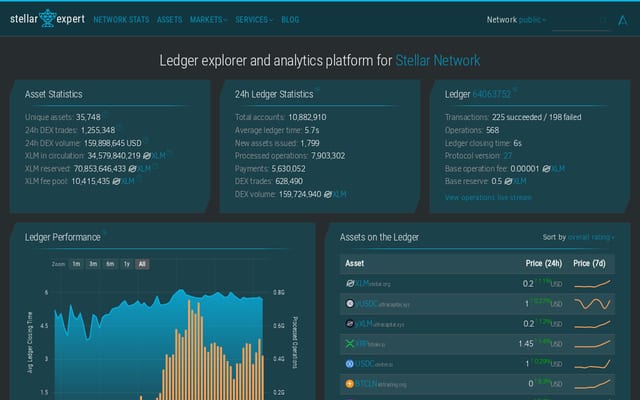Open the XLM stellar.org asset link
The width and height of the screenshot is (640, 400).
[373, 284]
